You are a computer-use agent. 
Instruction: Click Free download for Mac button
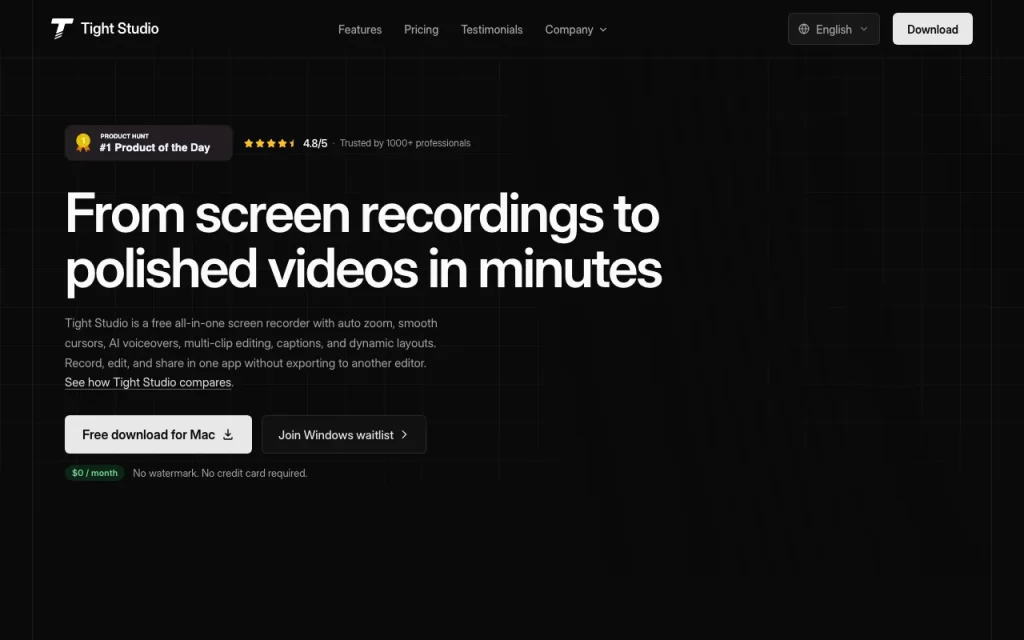[158, 434]
